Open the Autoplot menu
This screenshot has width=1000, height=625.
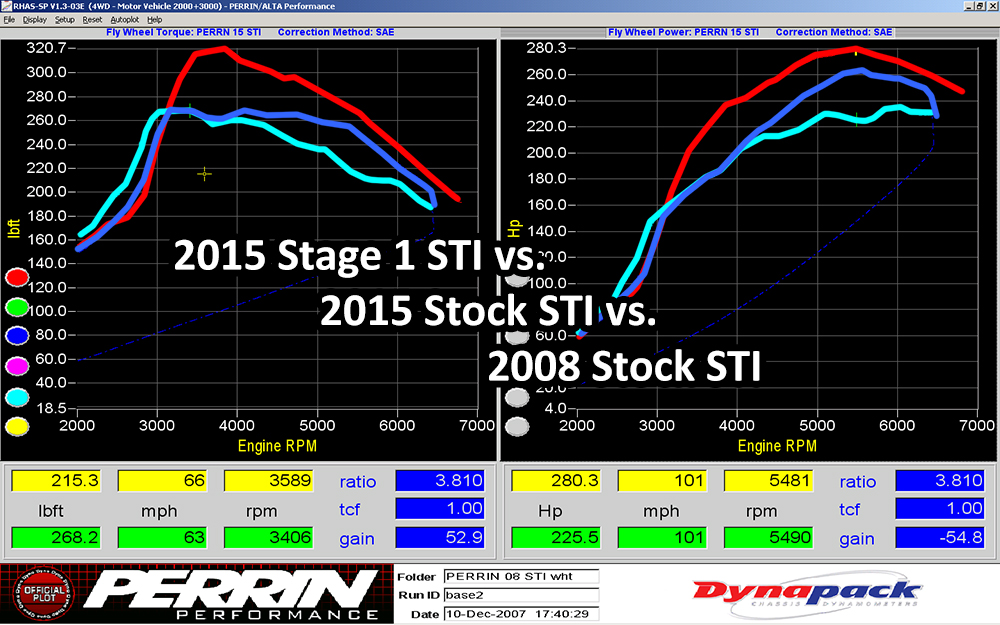click(124, 20)
